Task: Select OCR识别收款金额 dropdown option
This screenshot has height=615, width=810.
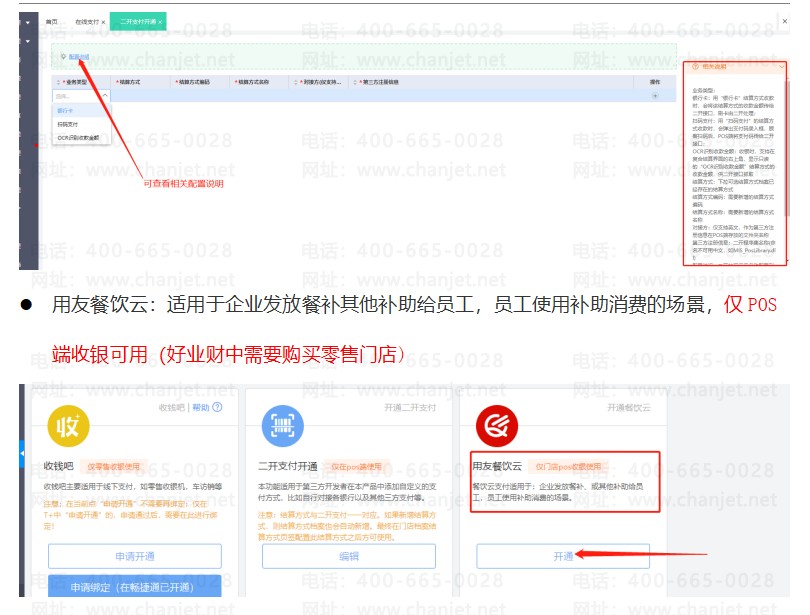Action: pos(82,138)
